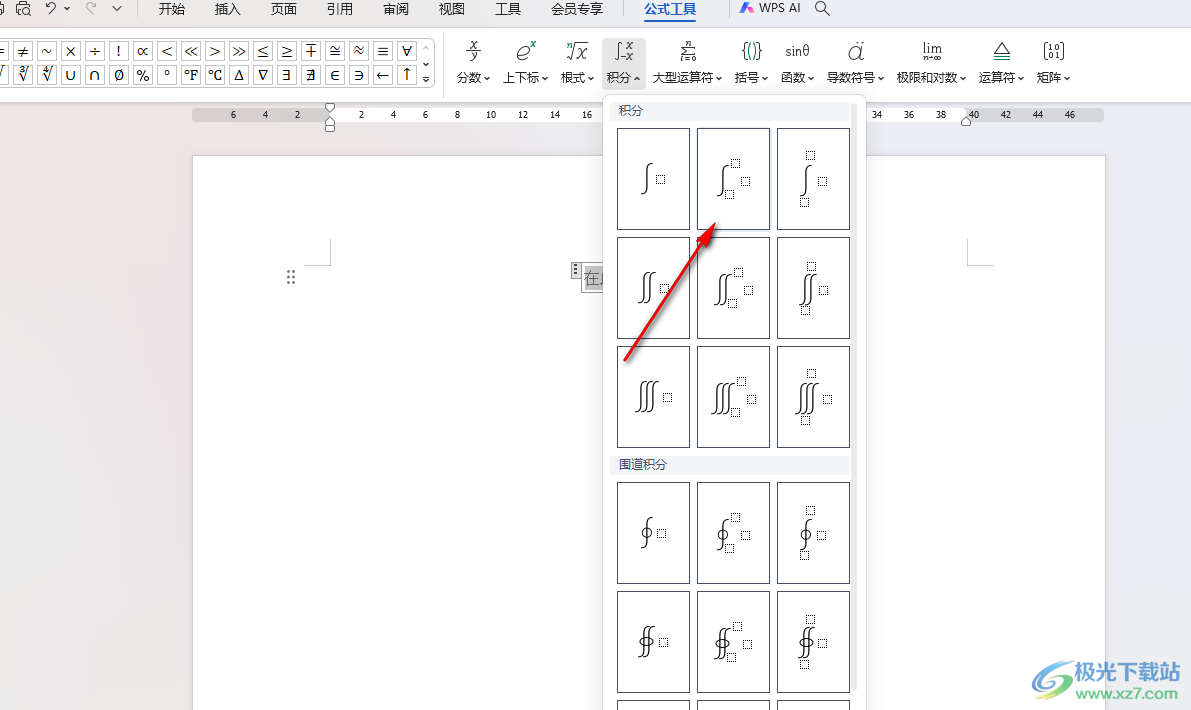Insert the not-equal symbol

[x=23, y=51]
